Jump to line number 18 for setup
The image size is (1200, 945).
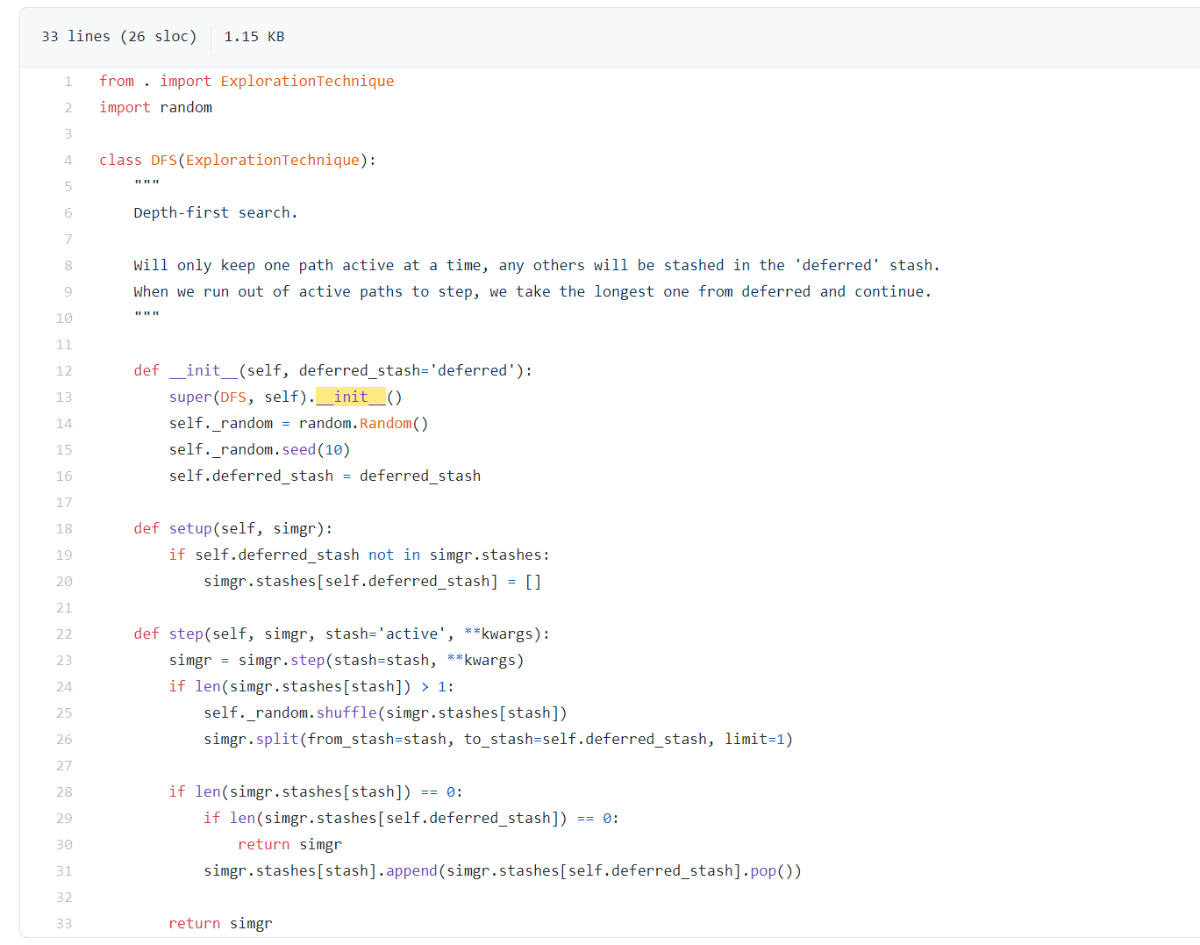click(x=64, y=529)
